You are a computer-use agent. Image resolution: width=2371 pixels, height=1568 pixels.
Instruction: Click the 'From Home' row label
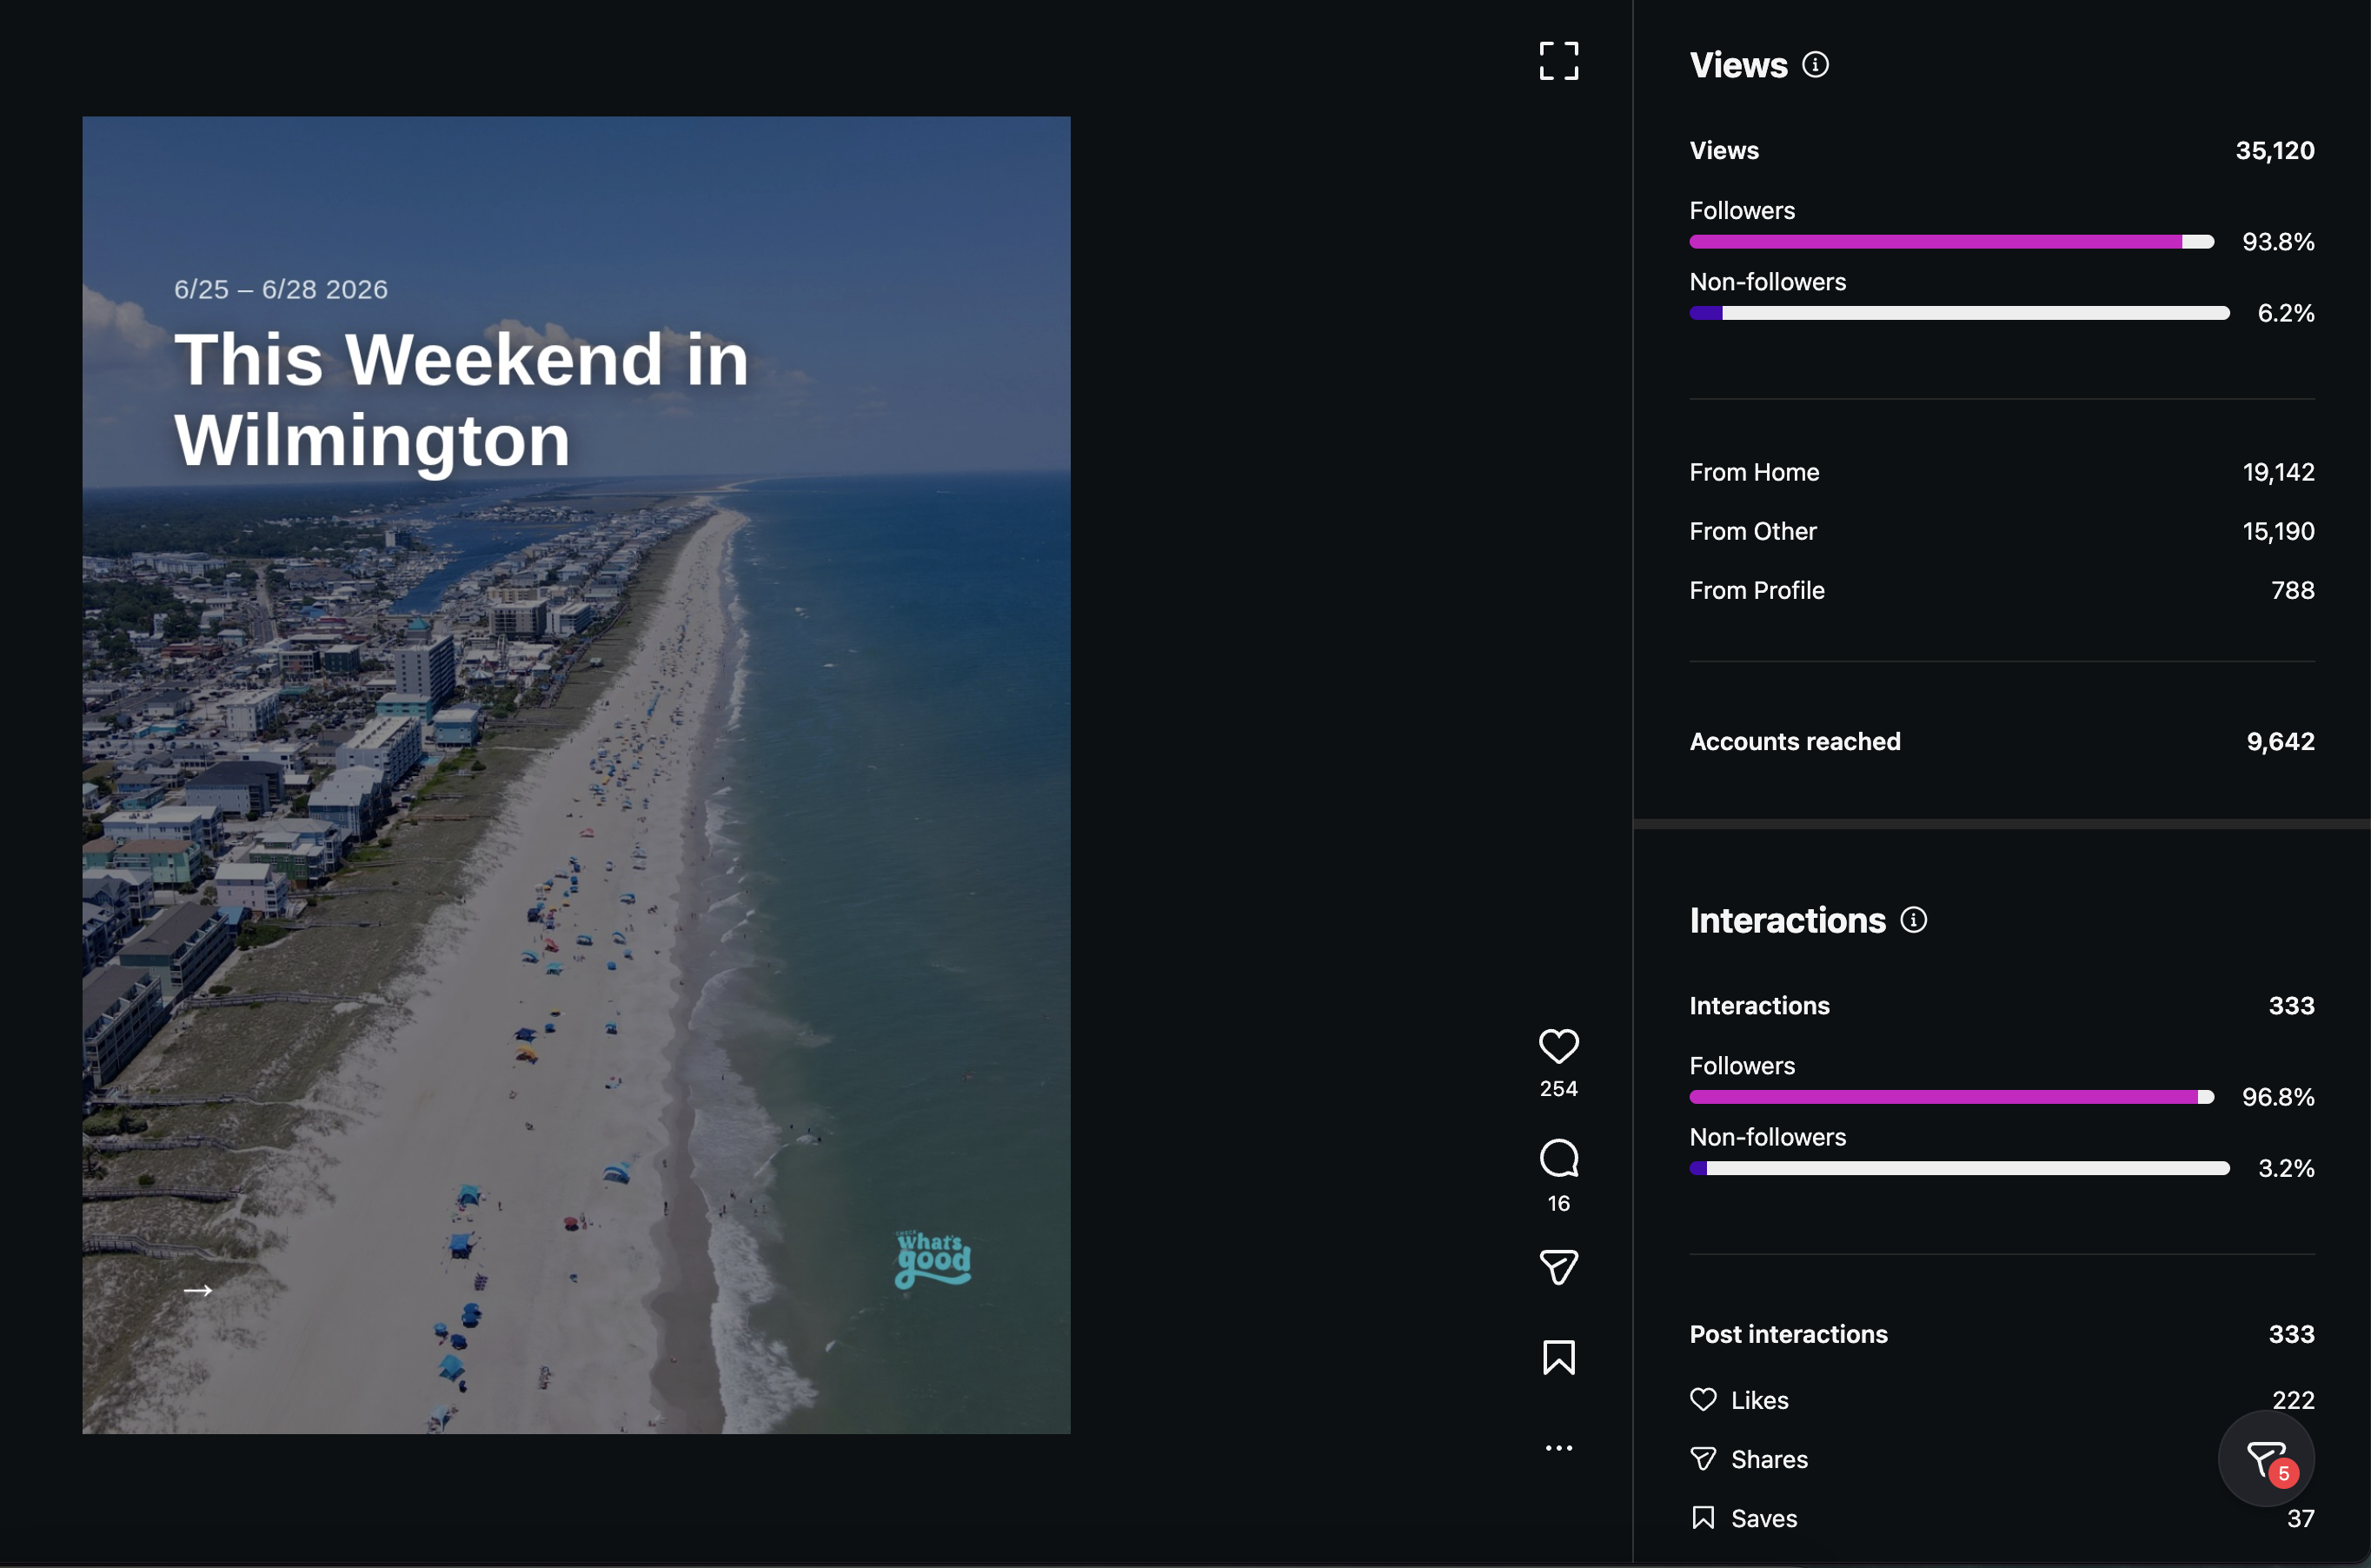tap(1754, 472)
